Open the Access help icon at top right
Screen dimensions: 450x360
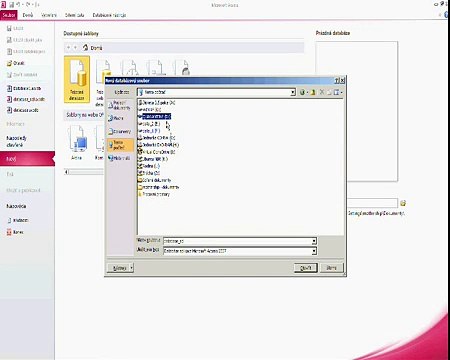447,15
